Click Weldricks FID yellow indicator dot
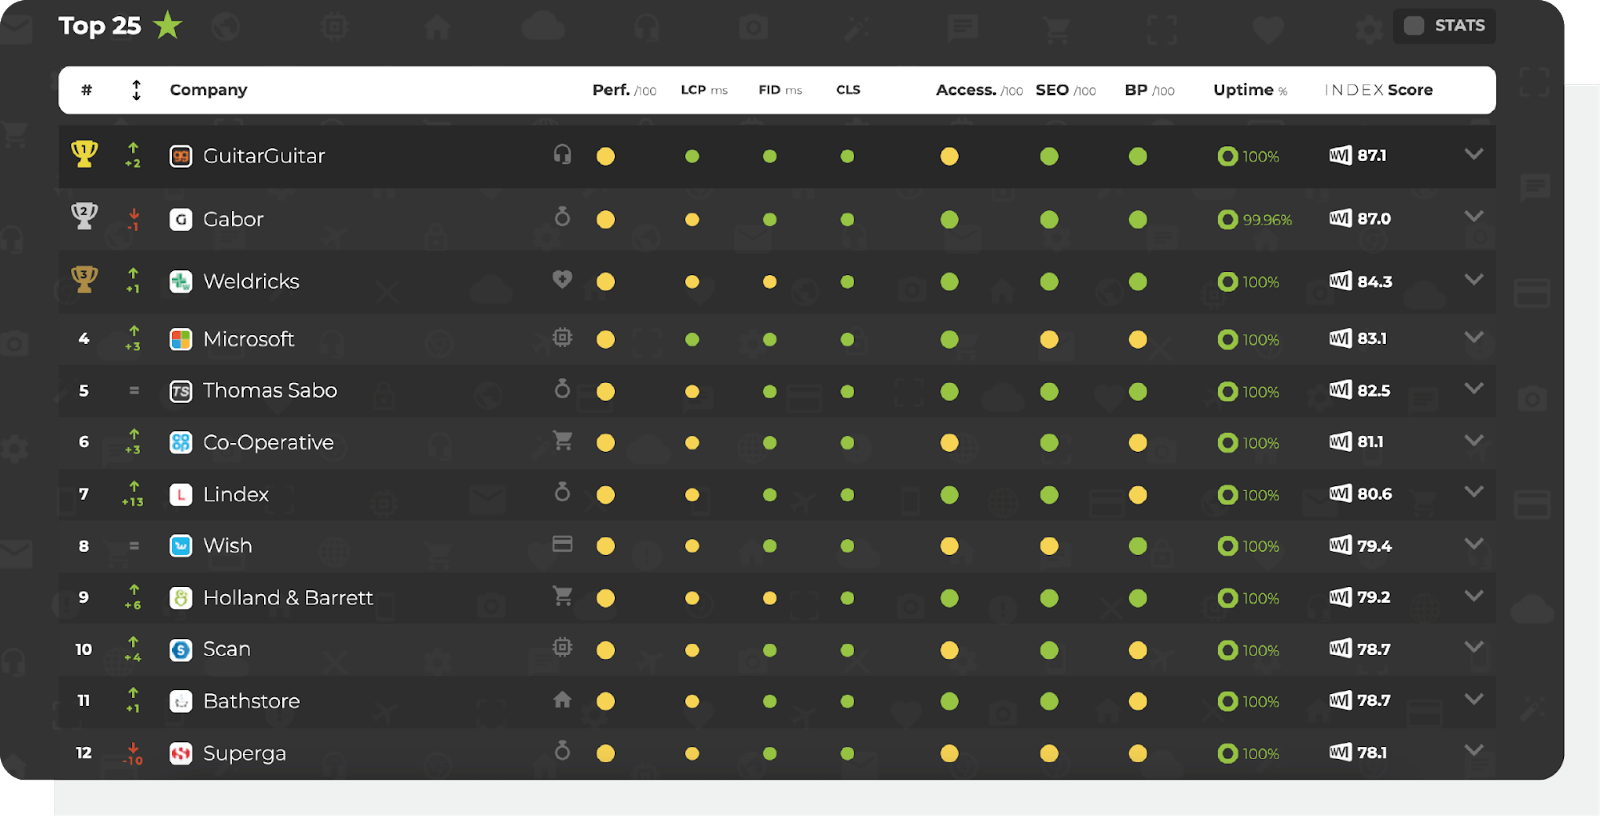Screen dimensions: 1600x816 coord(770,282)
